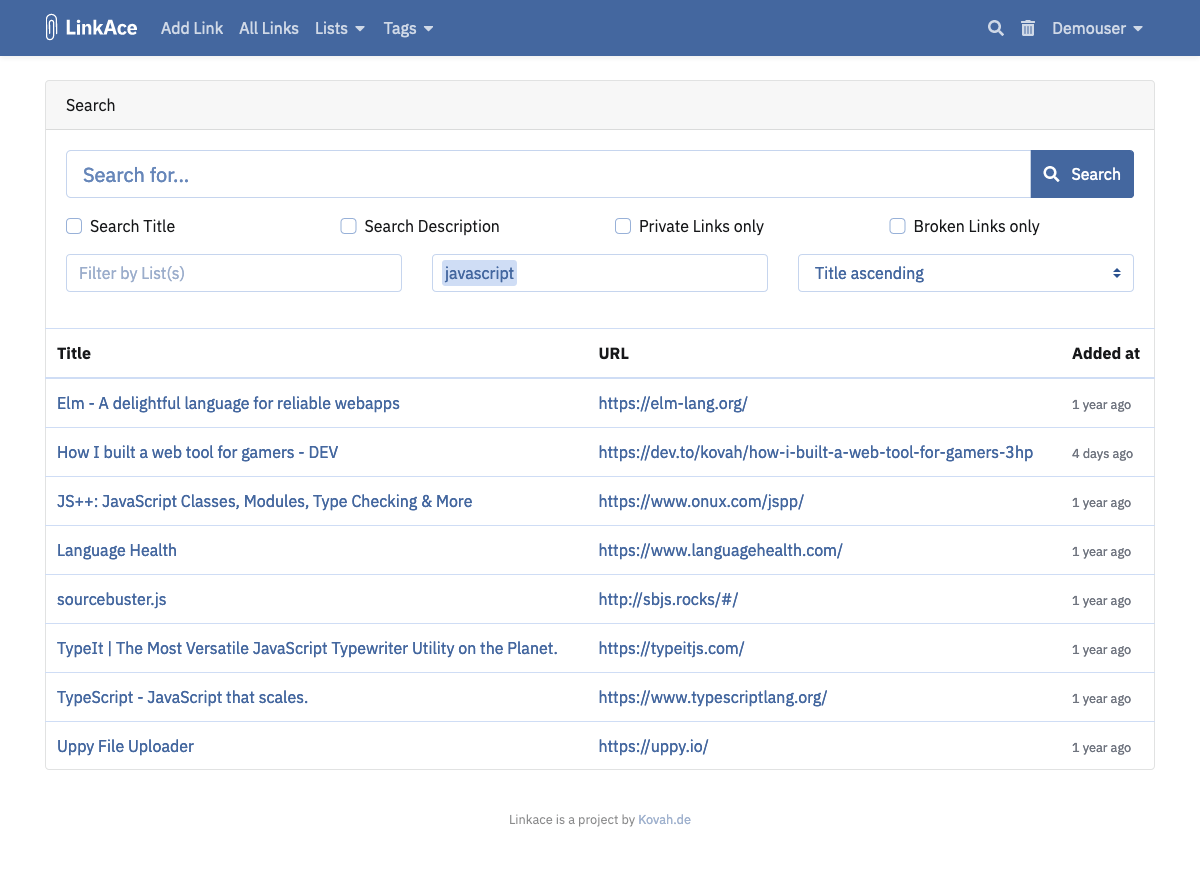This screenshot has height=877, width=1200.
Task: Open the Language Health title link
Action: 117,550
